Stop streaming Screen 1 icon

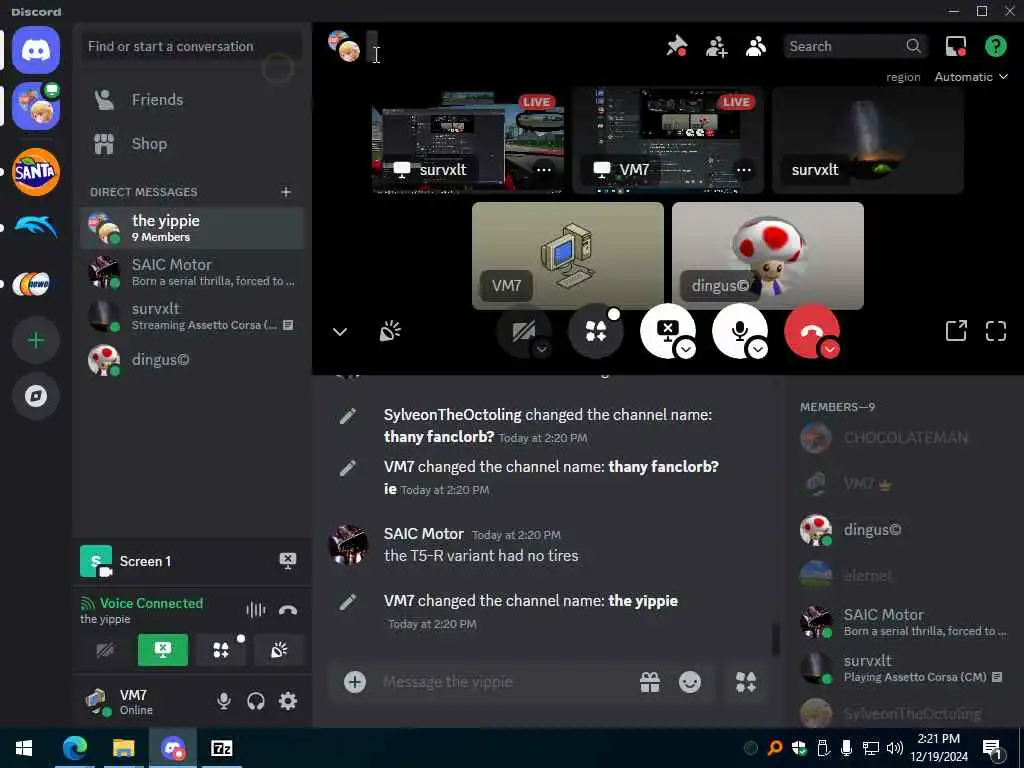[x=287, y=561]
